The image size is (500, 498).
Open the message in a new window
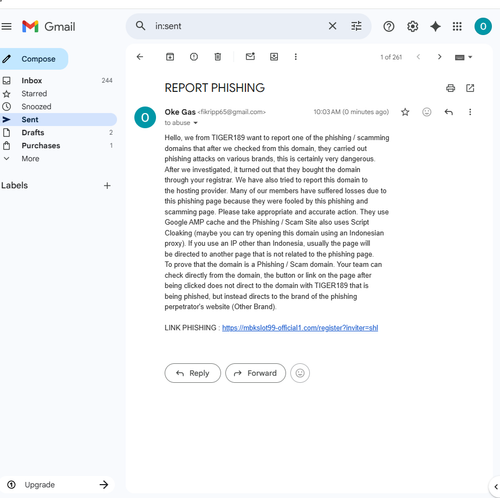(x=470, y=88)
